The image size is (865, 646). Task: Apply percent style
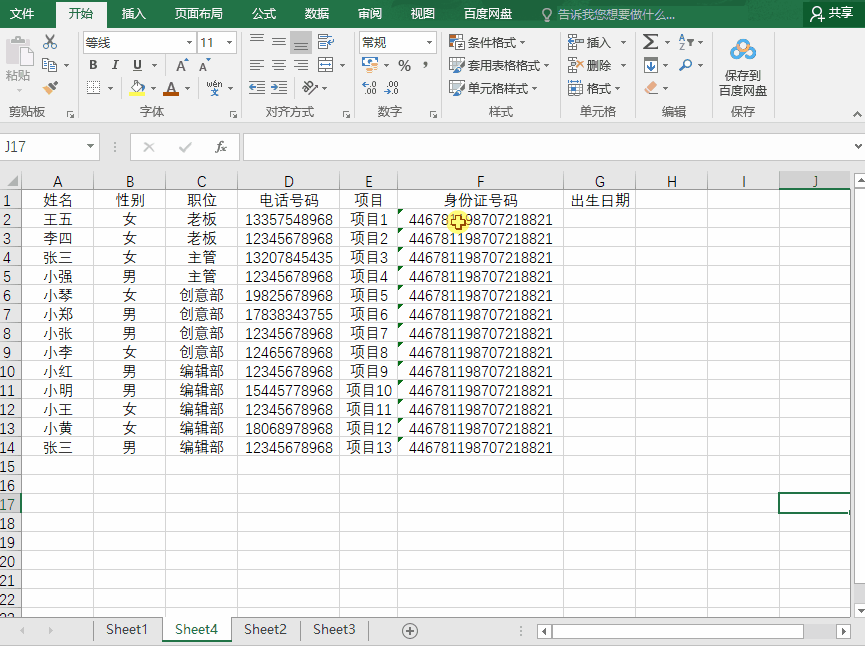(404, 66)
